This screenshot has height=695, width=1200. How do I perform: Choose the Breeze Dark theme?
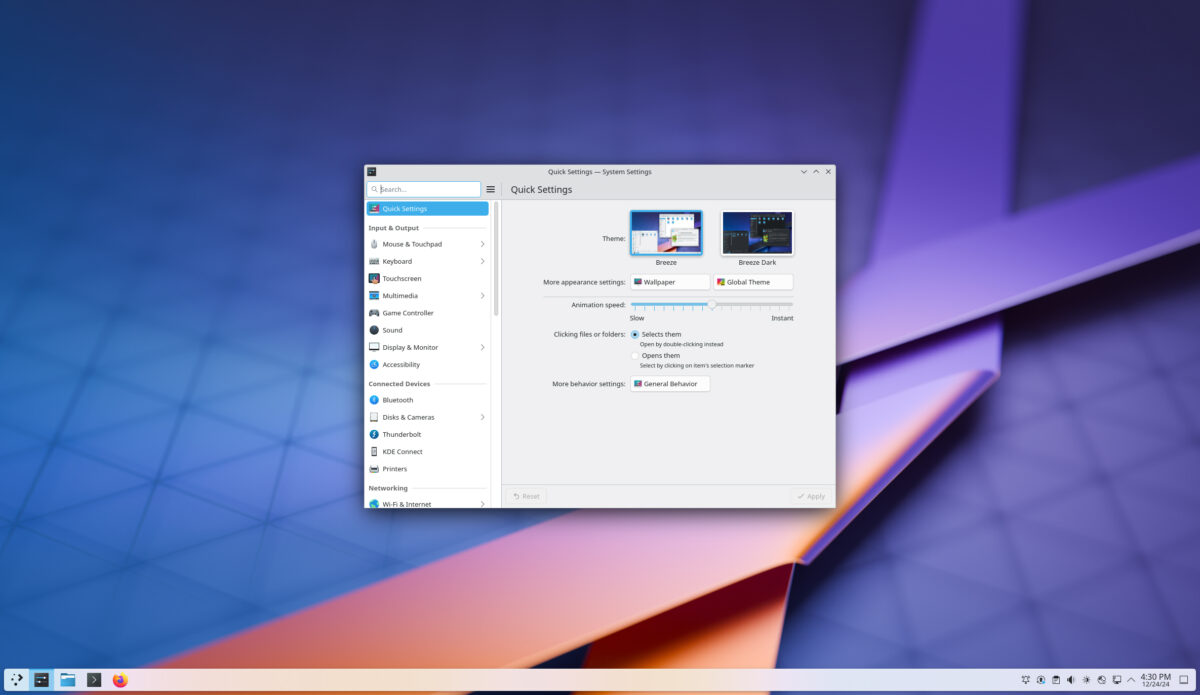(756, 231)
